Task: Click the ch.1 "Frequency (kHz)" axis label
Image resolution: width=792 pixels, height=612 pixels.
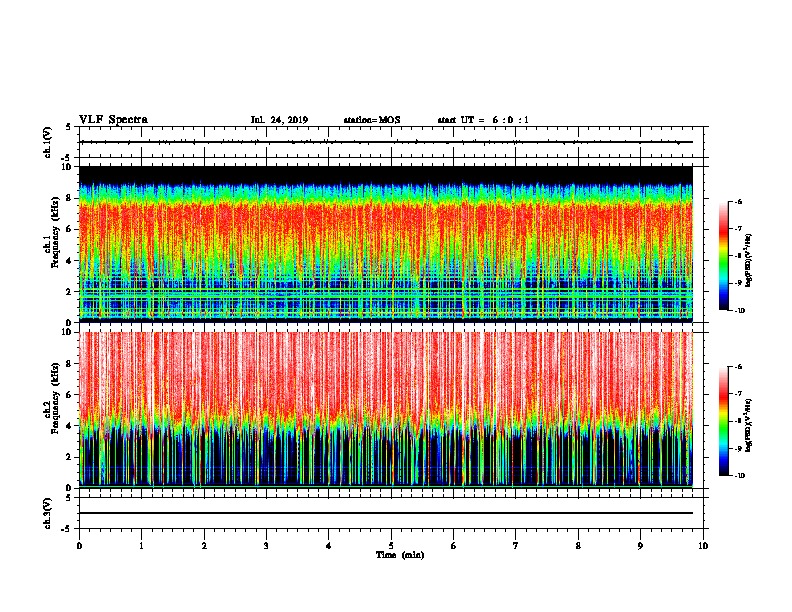Action: click(55, 230)
